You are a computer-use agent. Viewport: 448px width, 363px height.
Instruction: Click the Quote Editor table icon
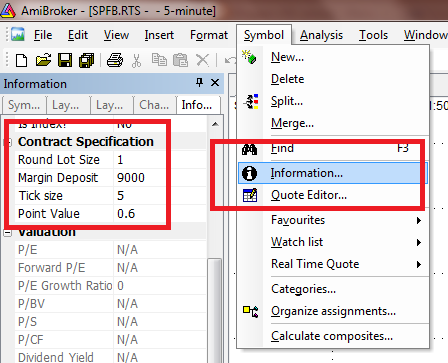click(x=250, y=195)
